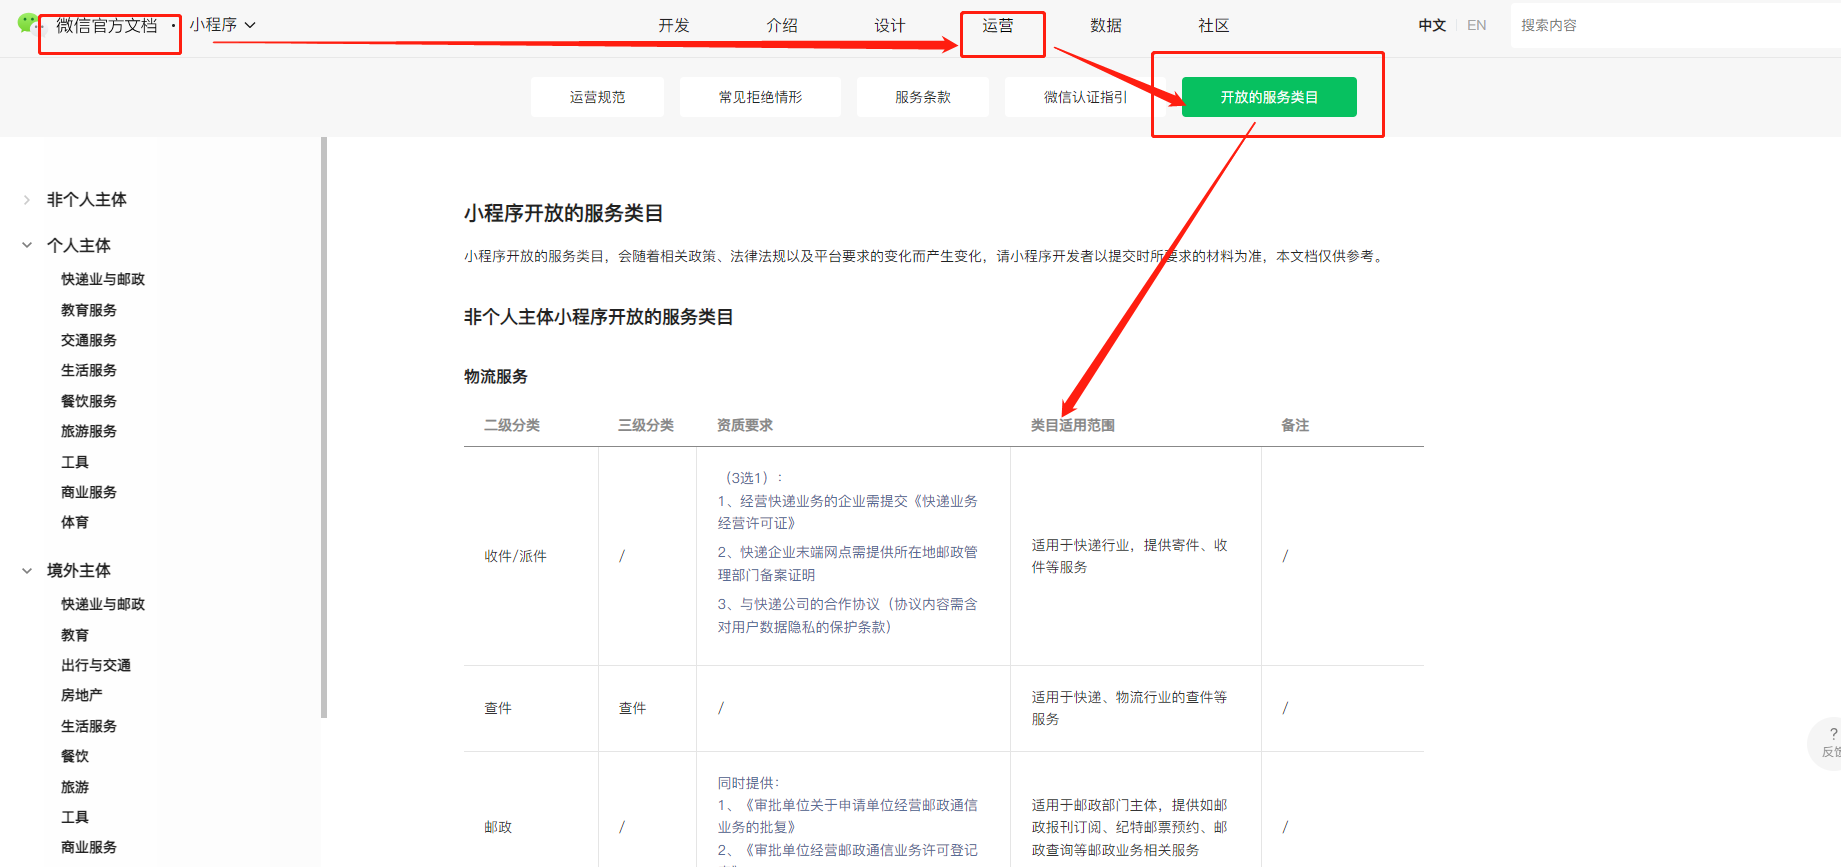This screenshot has height=867, width=1841.
Task: Select 快递业与邮政 under 境外主体
Action: click(103, 604)
